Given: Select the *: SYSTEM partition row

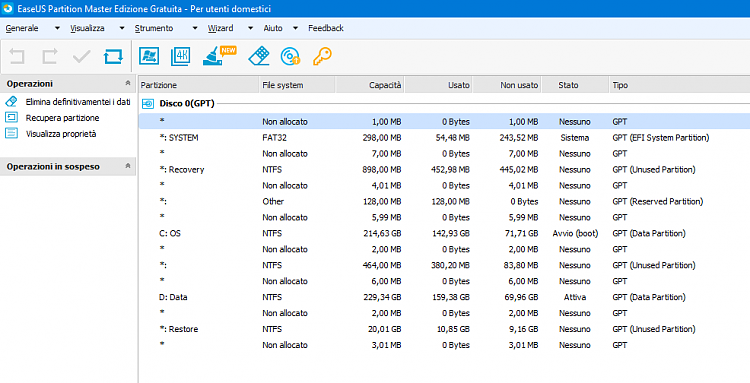Looking at the screenshot, I should (x=444, y=138).
